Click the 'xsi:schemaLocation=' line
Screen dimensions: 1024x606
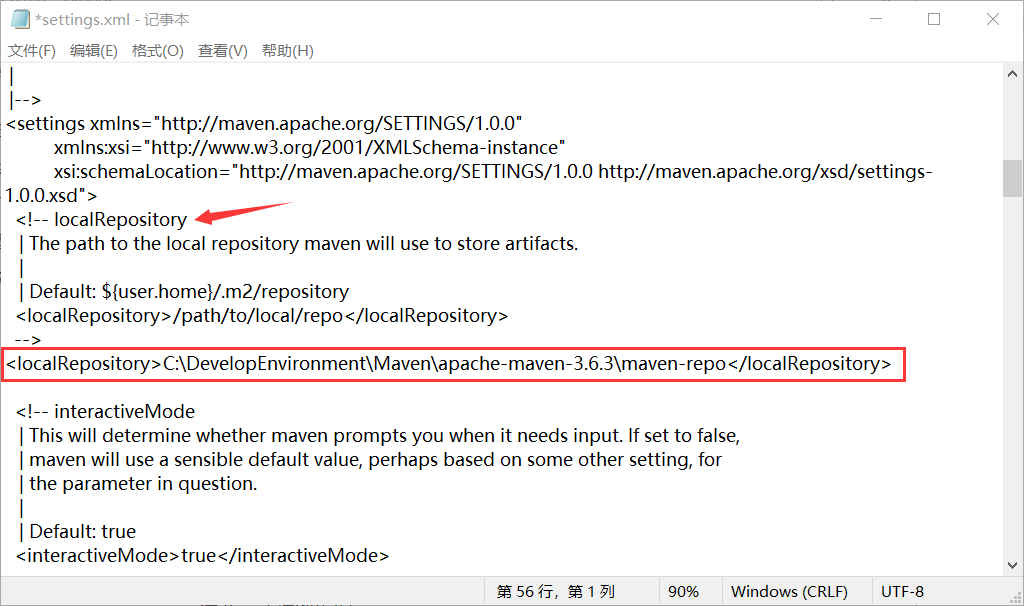[x=493, y=172]
